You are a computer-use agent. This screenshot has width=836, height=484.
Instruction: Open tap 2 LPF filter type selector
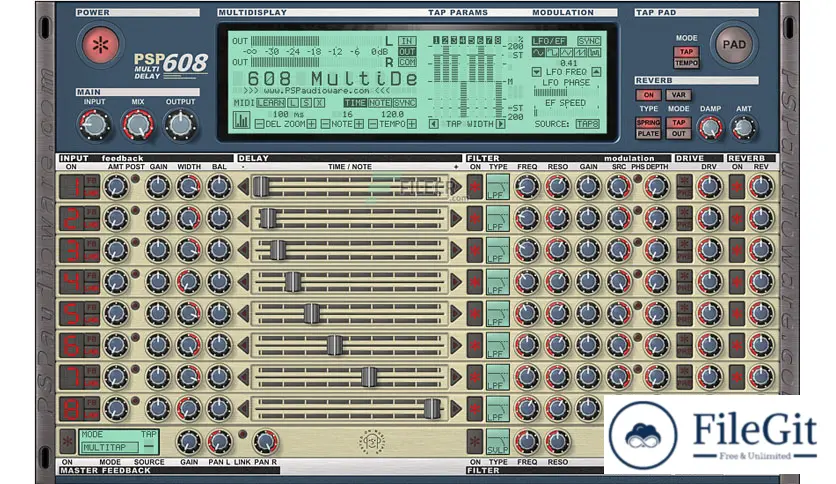(497, 219)
